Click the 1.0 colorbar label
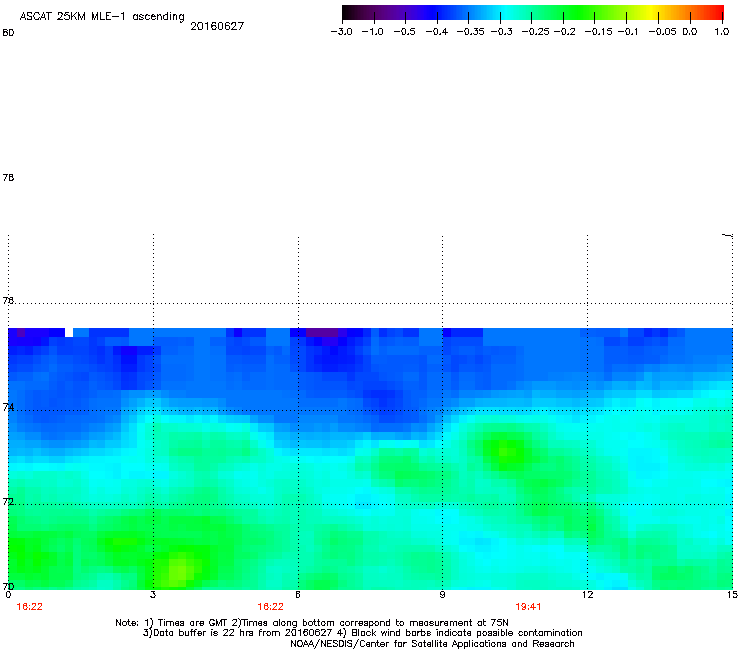The image size is (740, 650). (x=722, y=32)
